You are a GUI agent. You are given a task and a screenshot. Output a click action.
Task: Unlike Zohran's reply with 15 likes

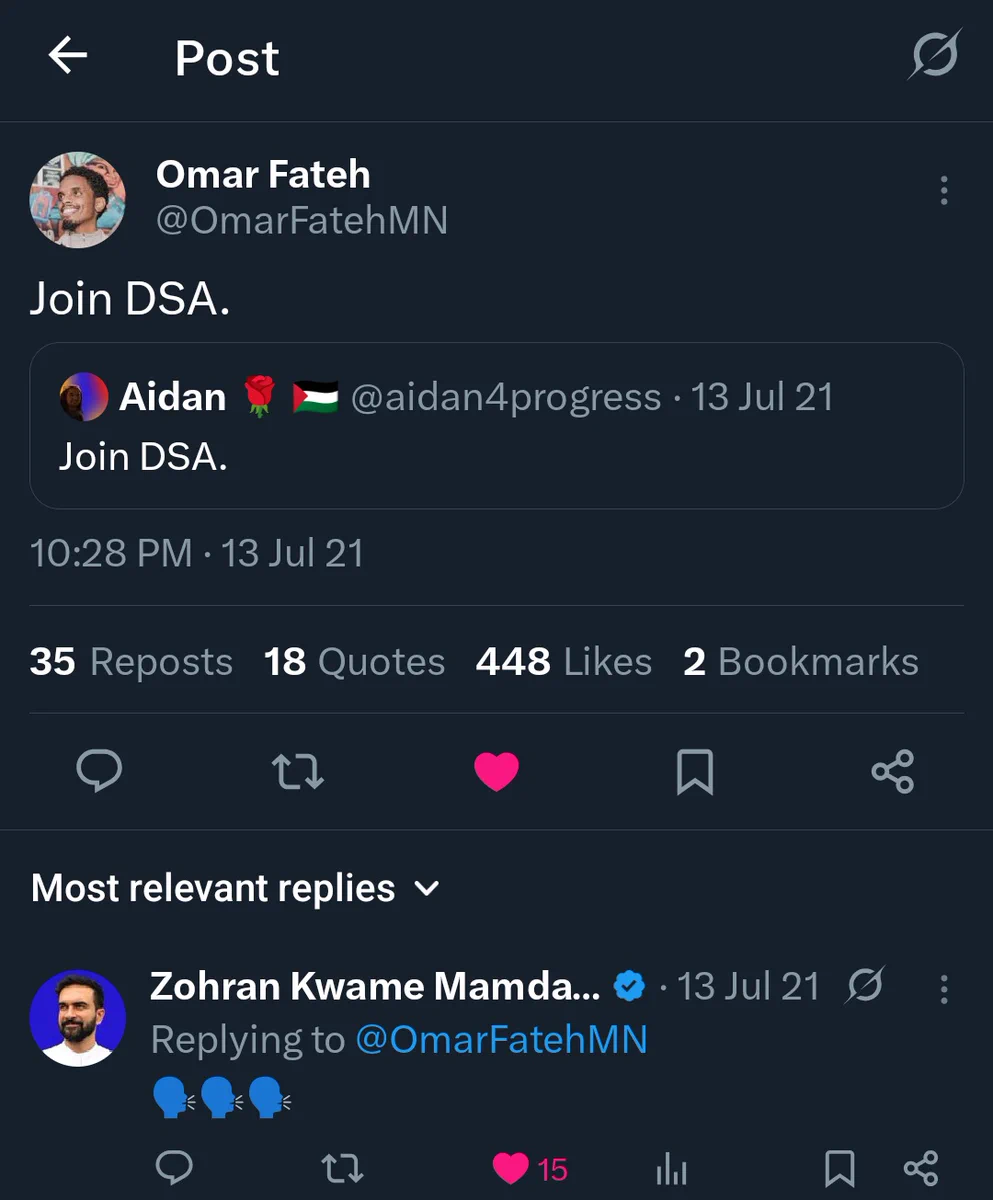(x=530, y=1168)
